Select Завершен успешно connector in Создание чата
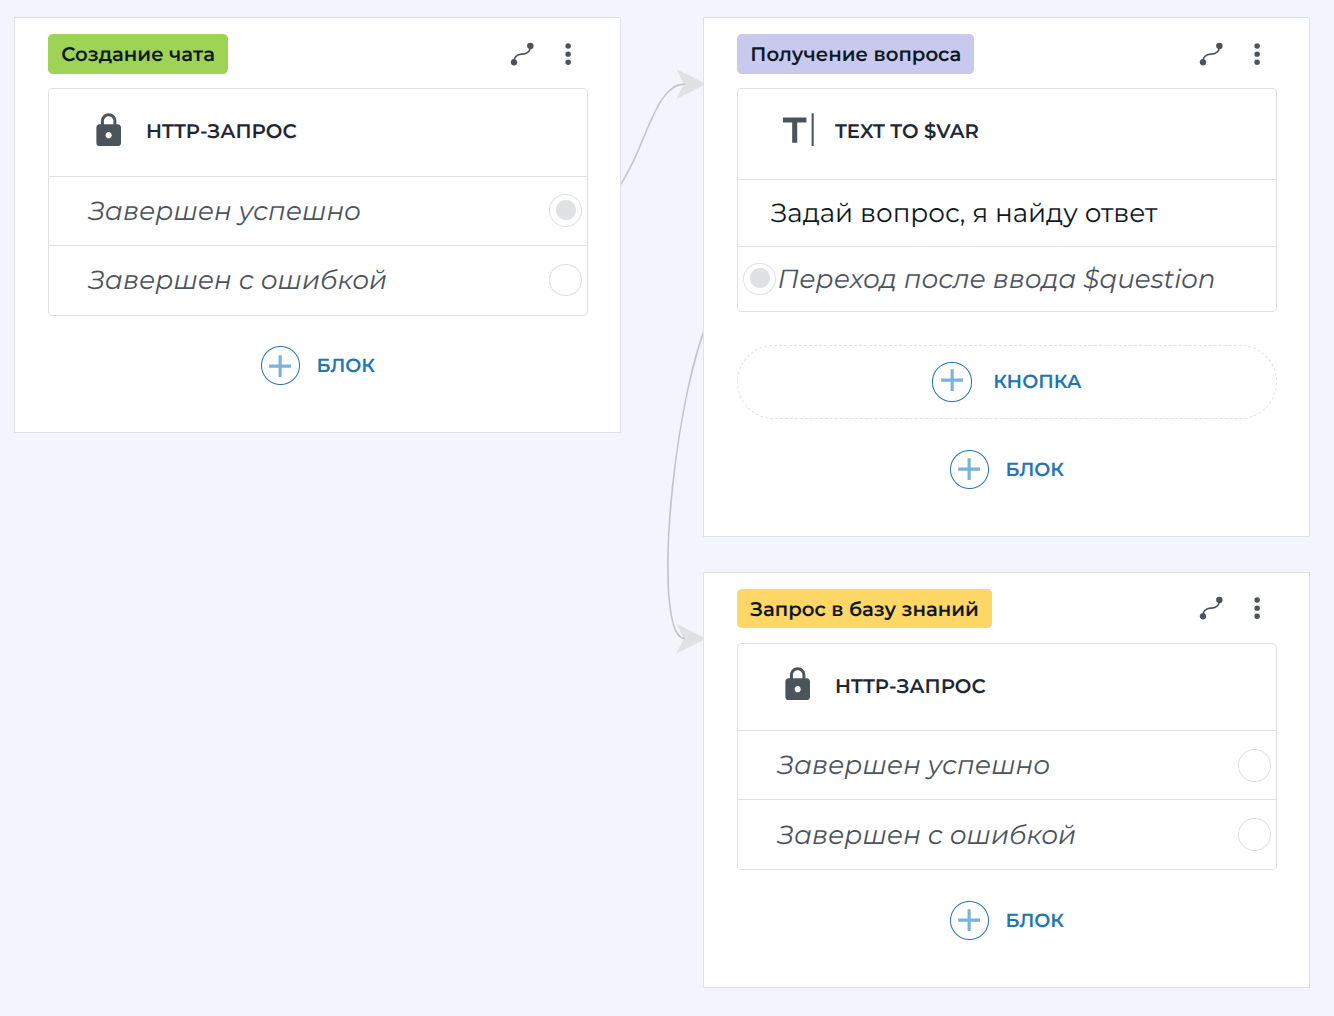The image size is (1334, 1016). [565, 211]
